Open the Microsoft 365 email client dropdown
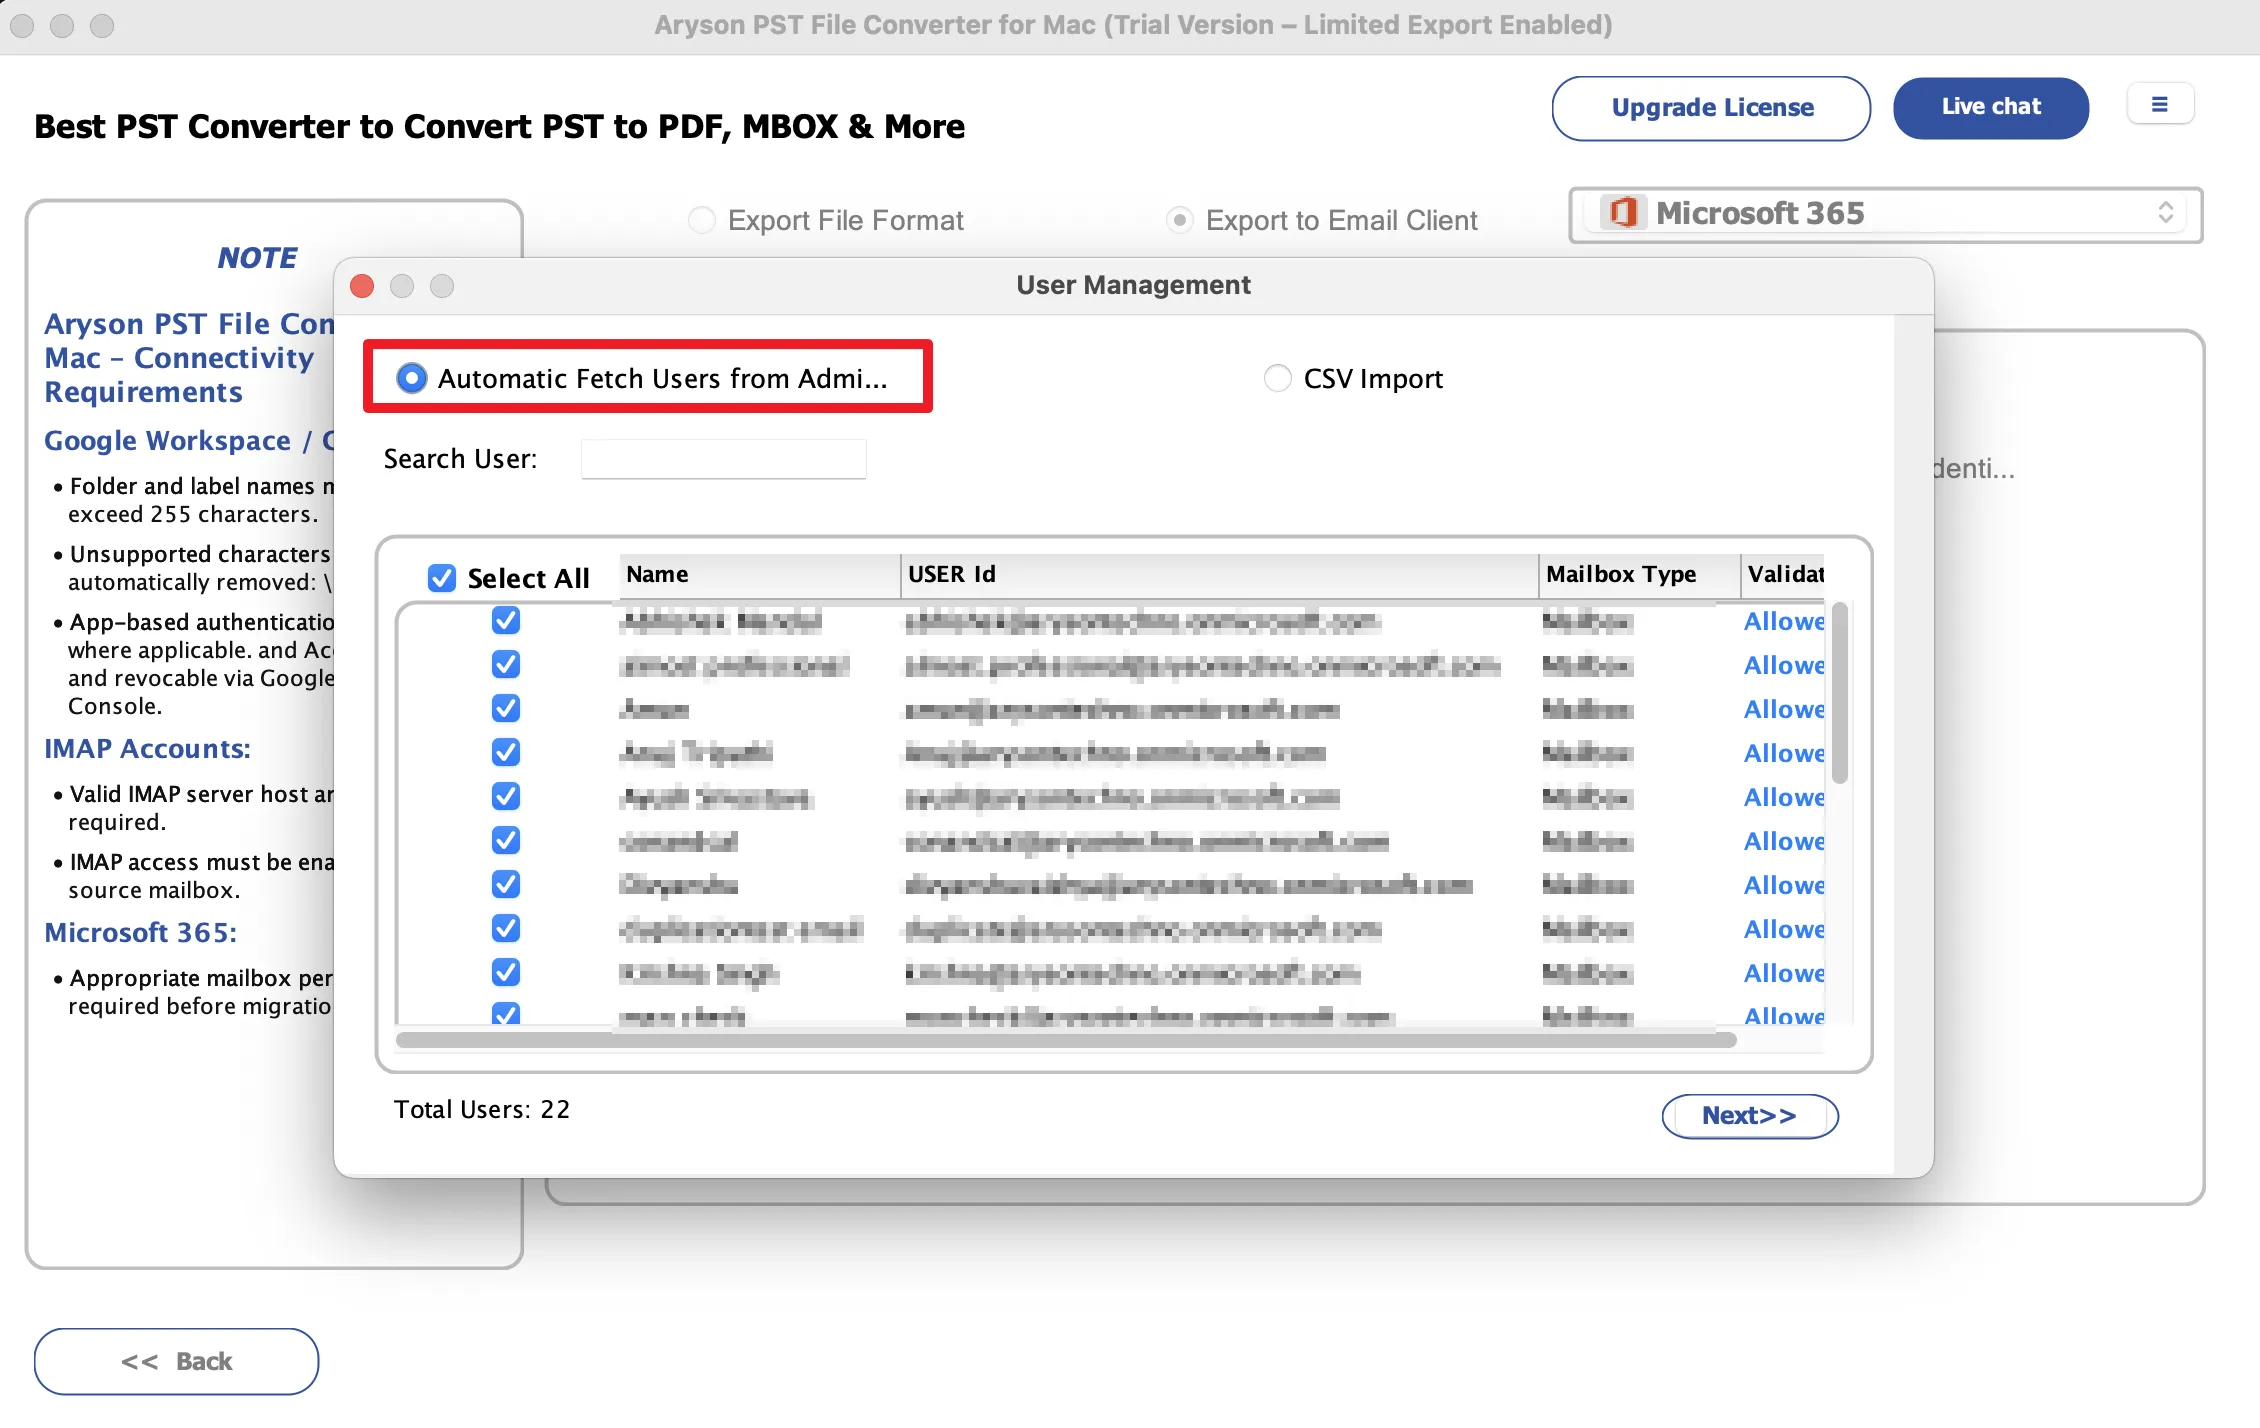Screen dimensions: 2260x1428 pos(1886,214)
